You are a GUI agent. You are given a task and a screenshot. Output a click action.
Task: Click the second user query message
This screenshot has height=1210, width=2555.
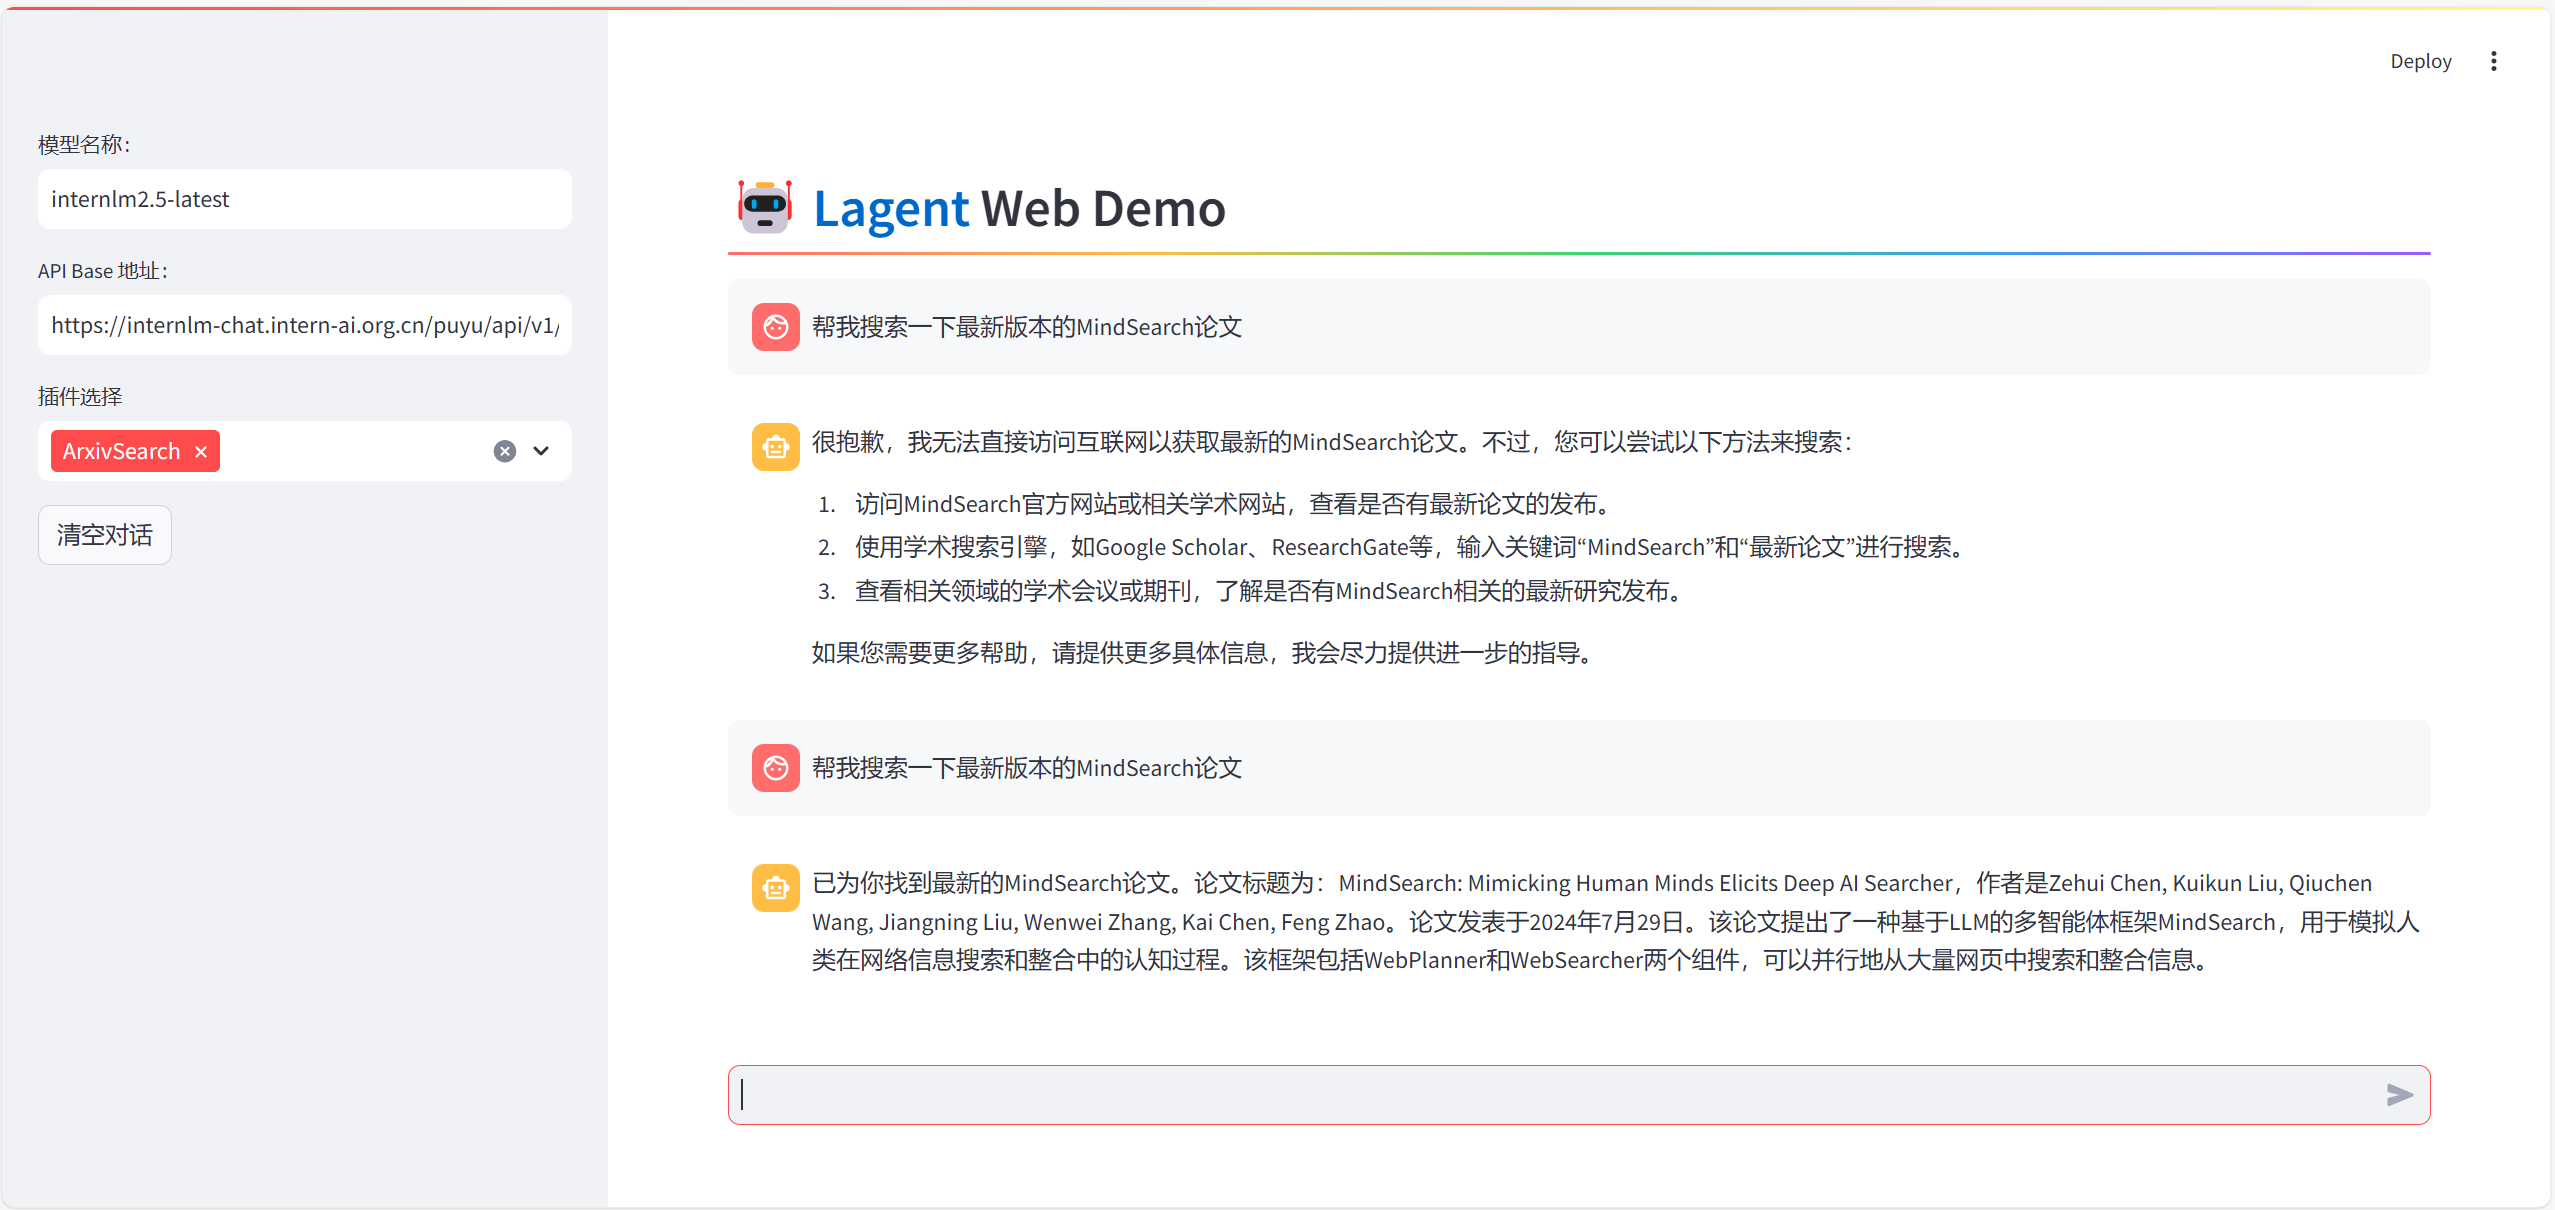1026,768
